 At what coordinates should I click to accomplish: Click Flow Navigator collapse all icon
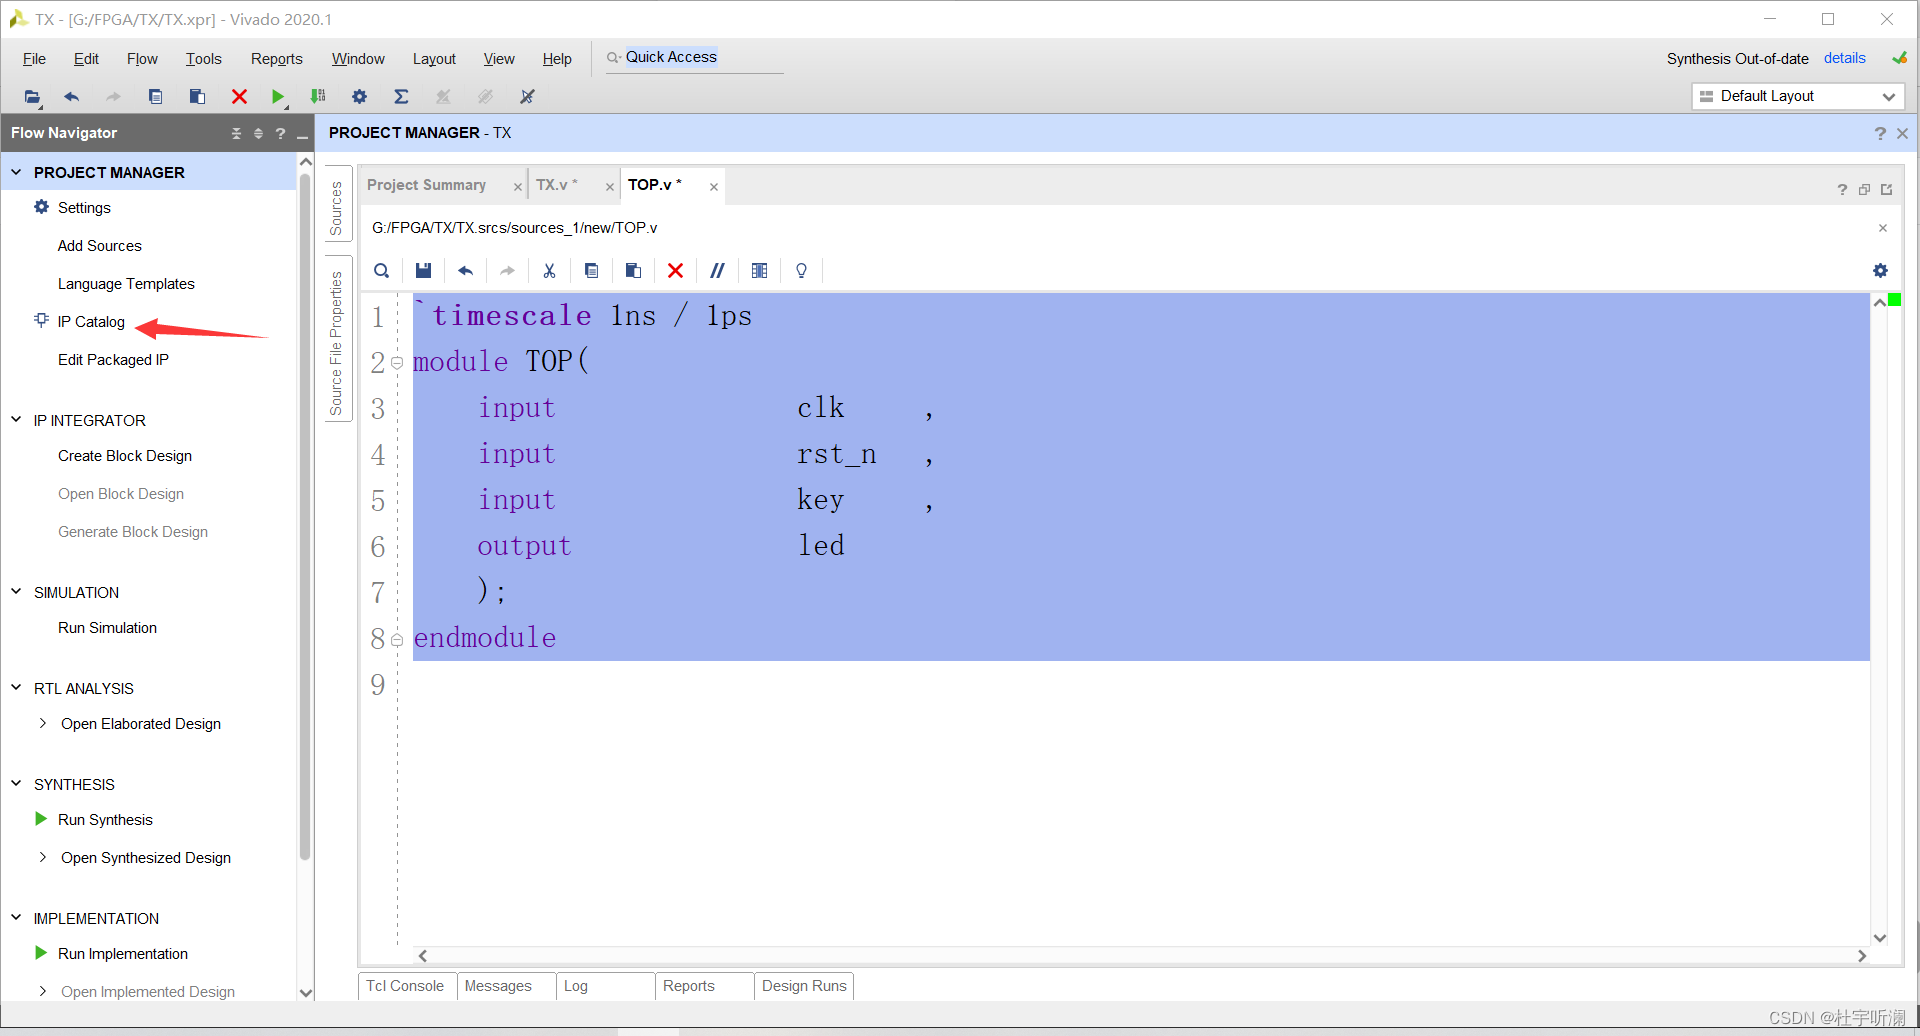tap(236, 133)
